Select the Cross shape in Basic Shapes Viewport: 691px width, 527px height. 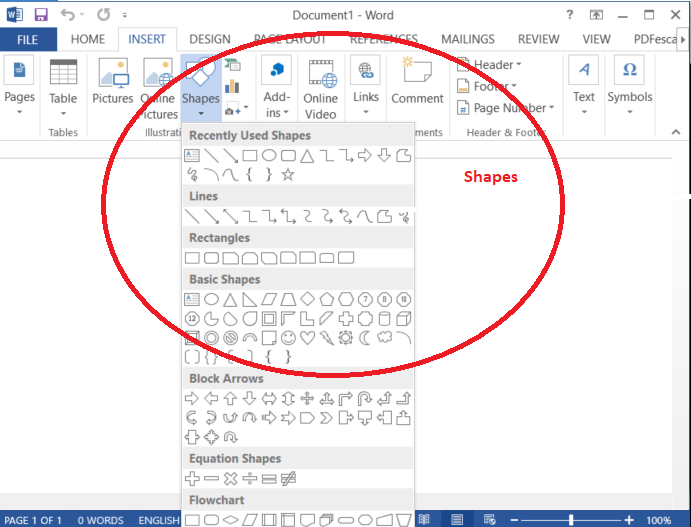(x=346, y=319)
